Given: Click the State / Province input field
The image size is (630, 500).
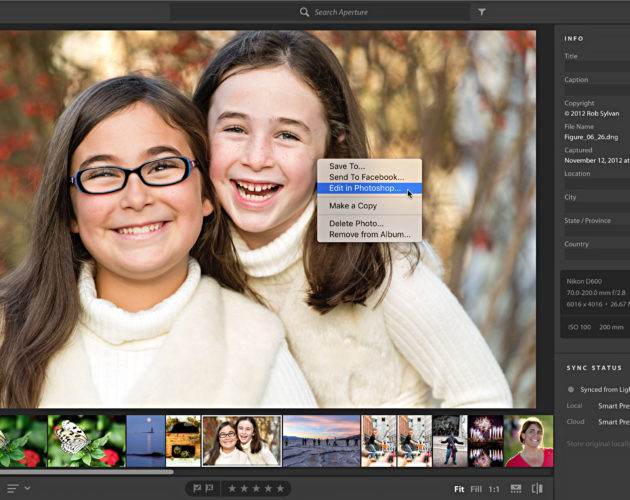Looking at the screenshot, I should coord(597,231).
